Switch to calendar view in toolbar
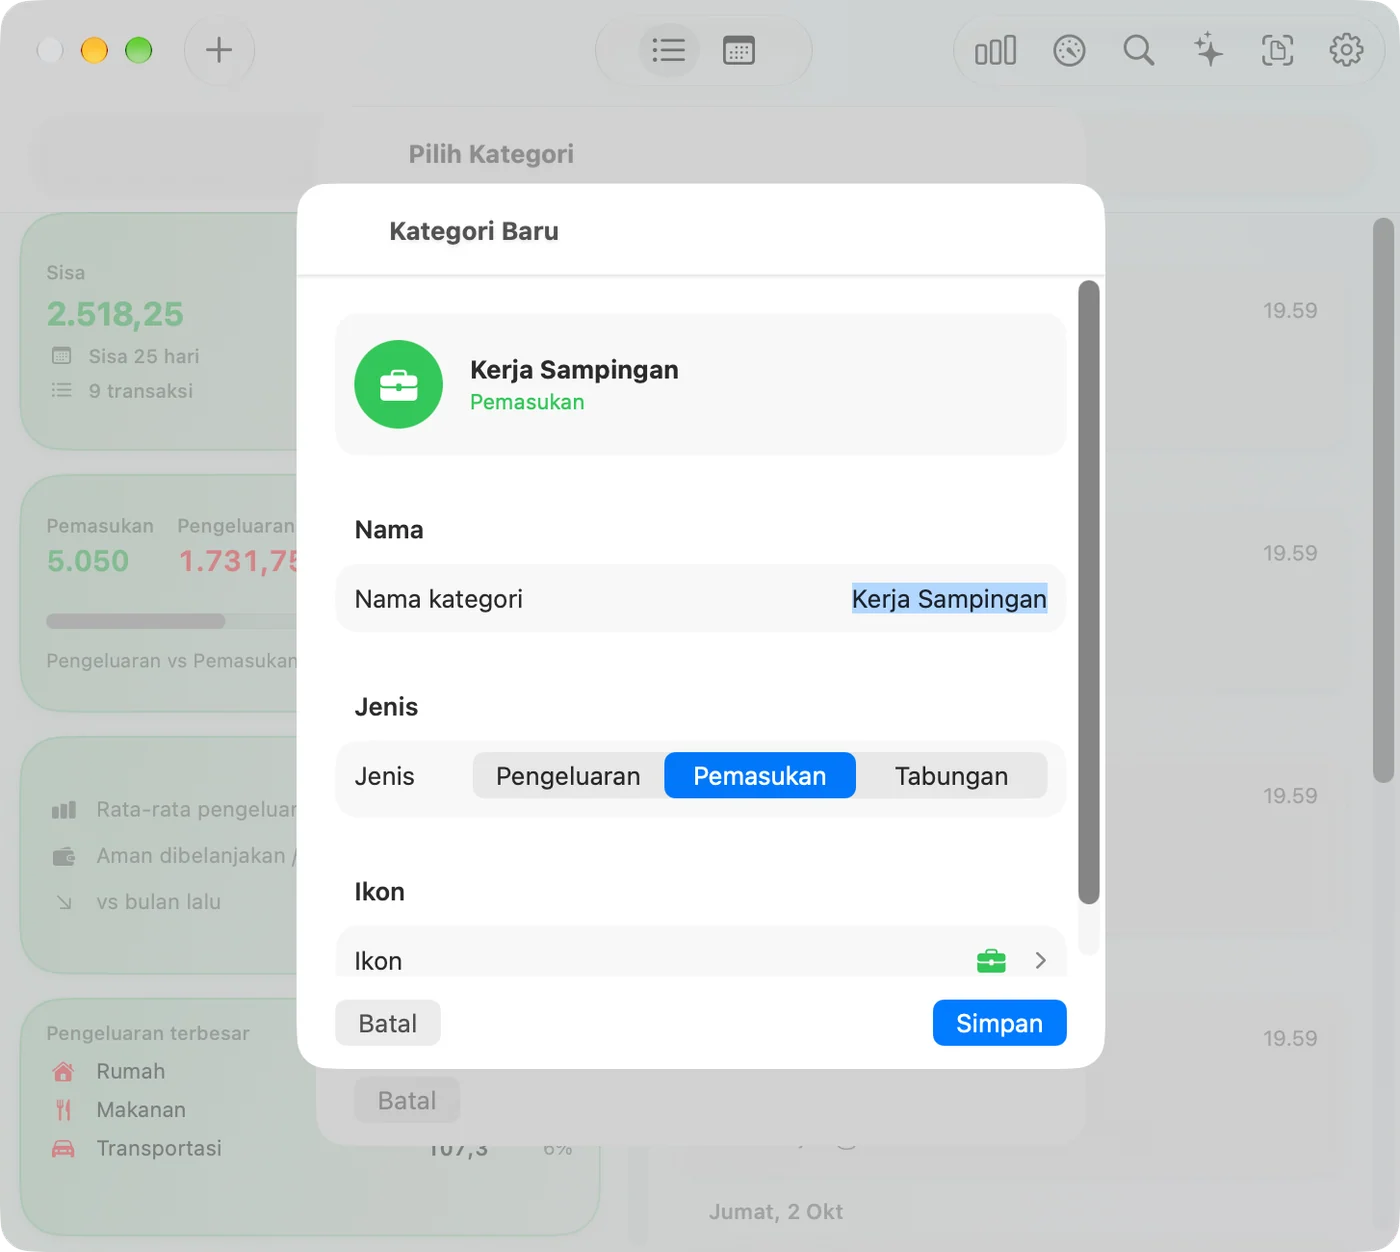 click(739, 50)
